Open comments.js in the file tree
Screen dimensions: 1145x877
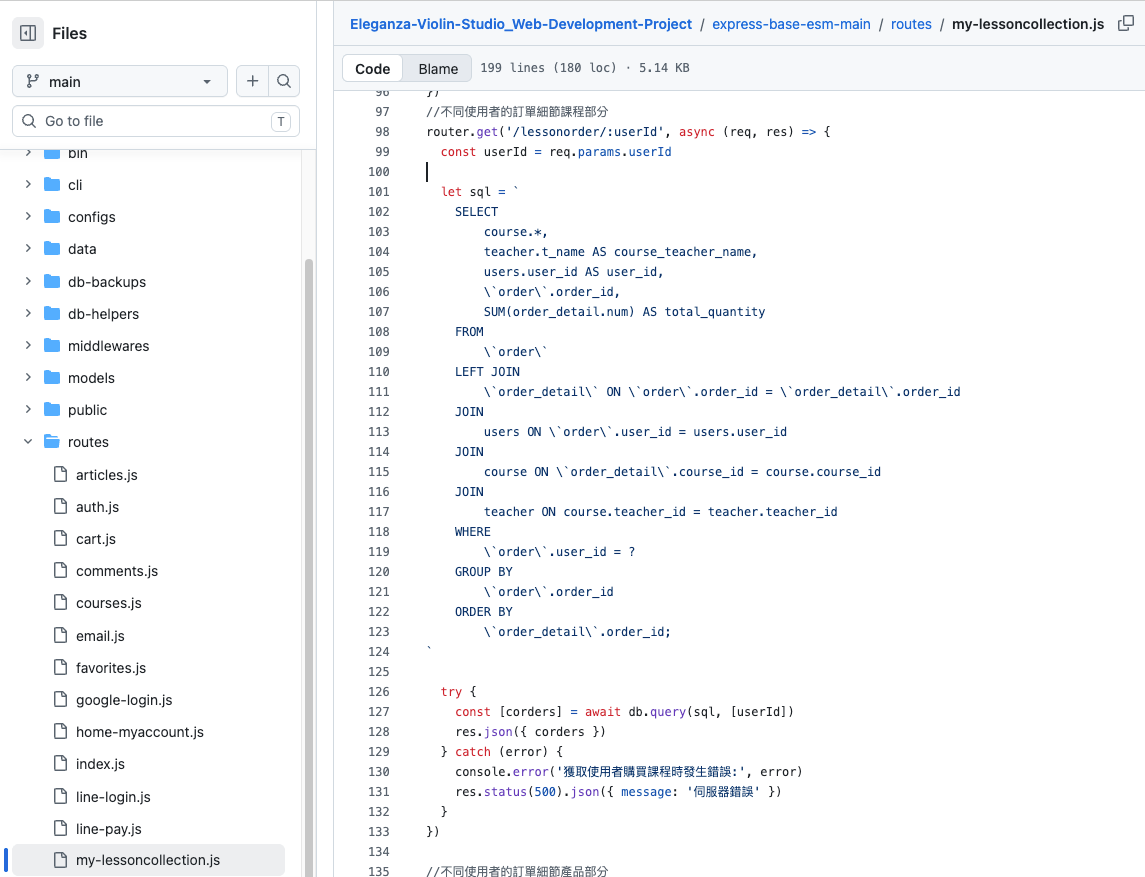(117, 571)
